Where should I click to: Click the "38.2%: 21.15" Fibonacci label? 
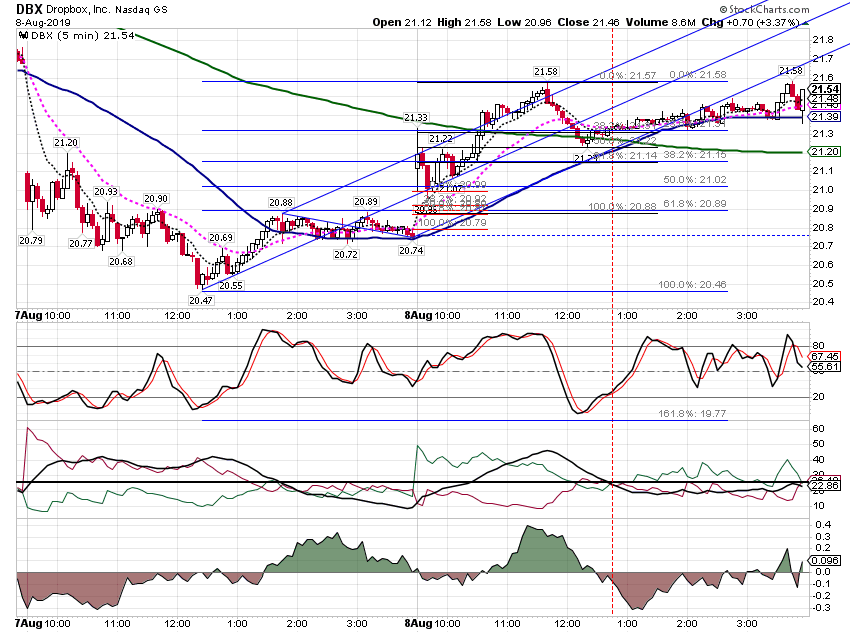695,155
